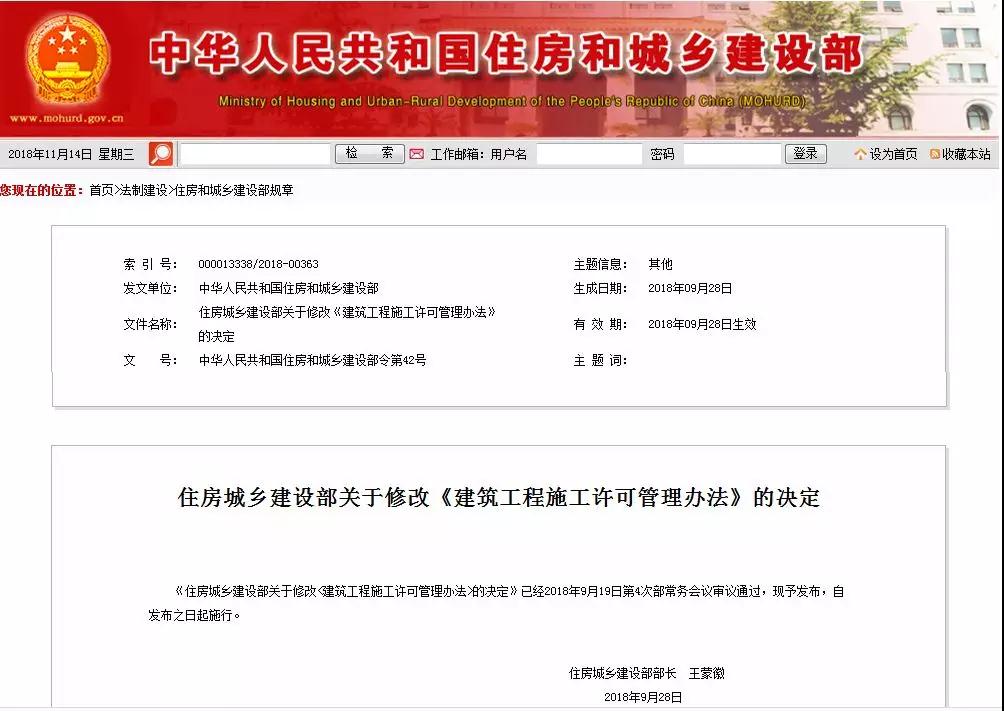Click the 检索 search button
Image resolution: width=1004 pixels, height=711 pixels.
(369, 154)
